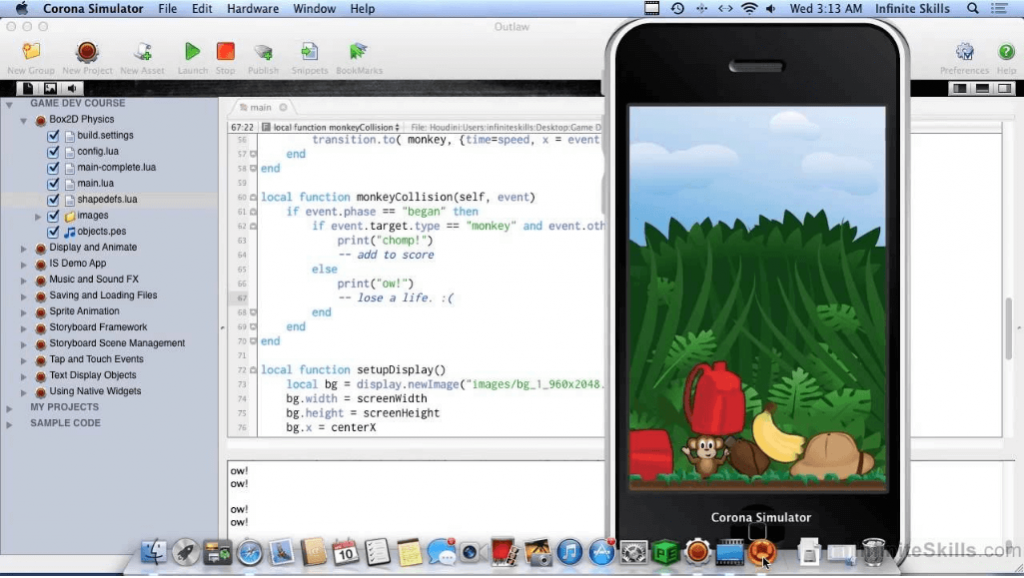
Task: Open the Corona Simulator application menu
Action: [93, 8]
